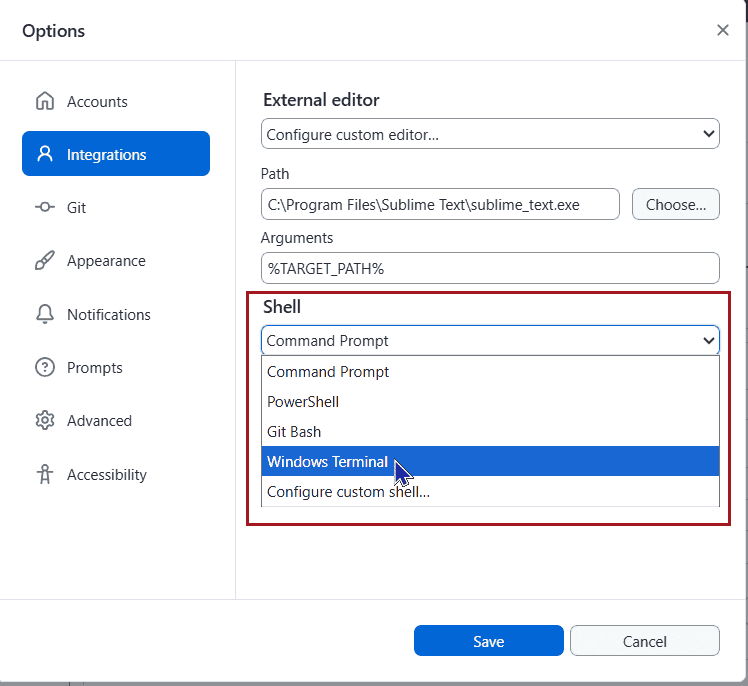Screen dimensions: 748x686
Task: Select Command Prompt list option
Action: [328, 372]
